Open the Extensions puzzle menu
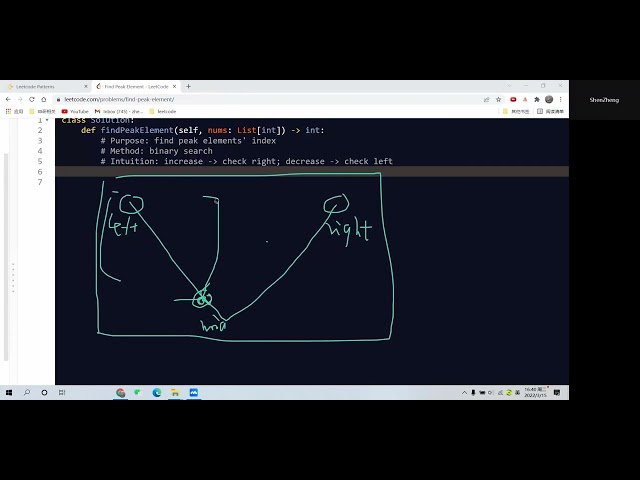 pos(537,99)
